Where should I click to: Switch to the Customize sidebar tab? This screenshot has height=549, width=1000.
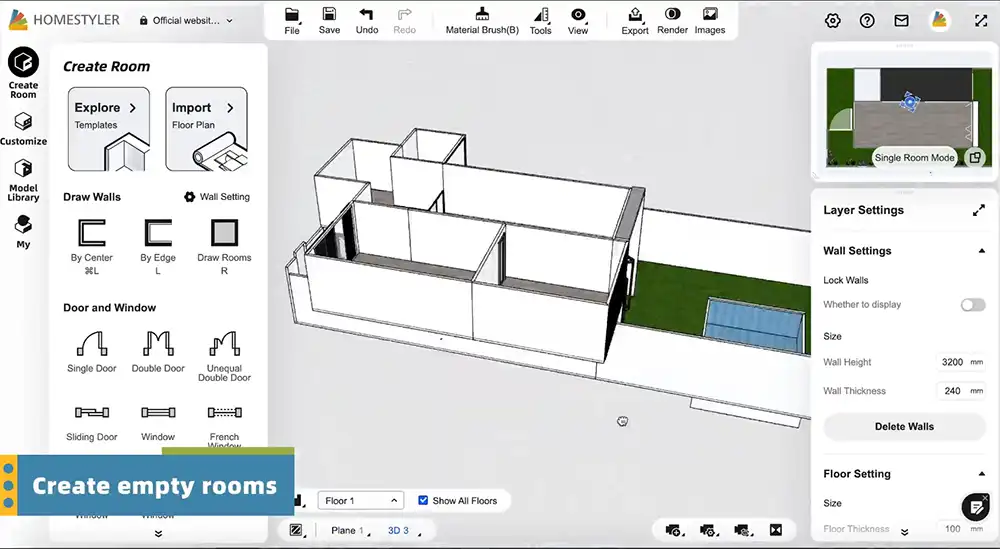[23, 129]
